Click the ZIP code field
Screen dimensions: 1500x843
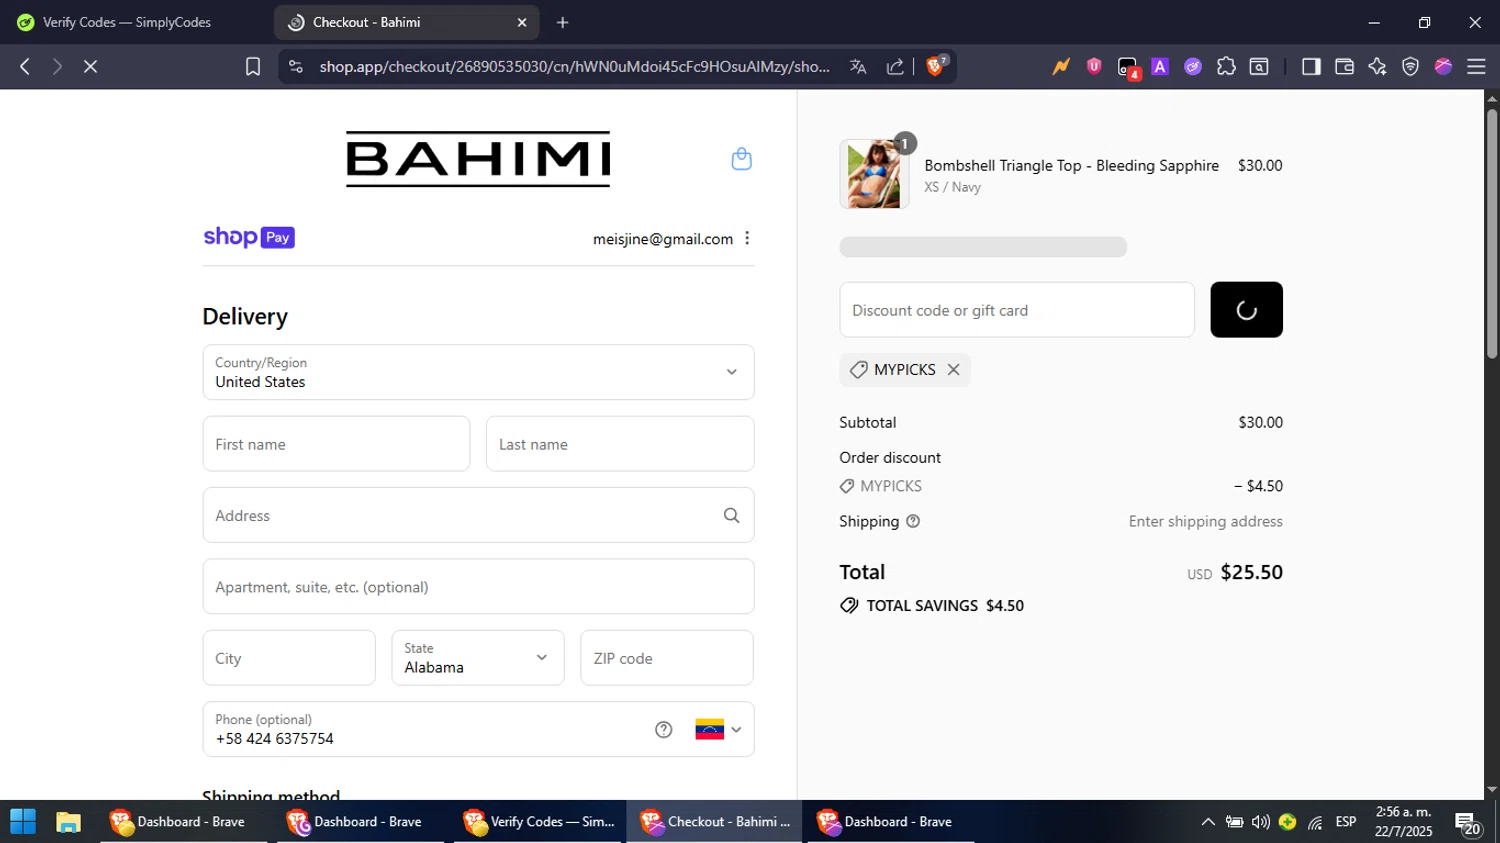click(667, 658)
